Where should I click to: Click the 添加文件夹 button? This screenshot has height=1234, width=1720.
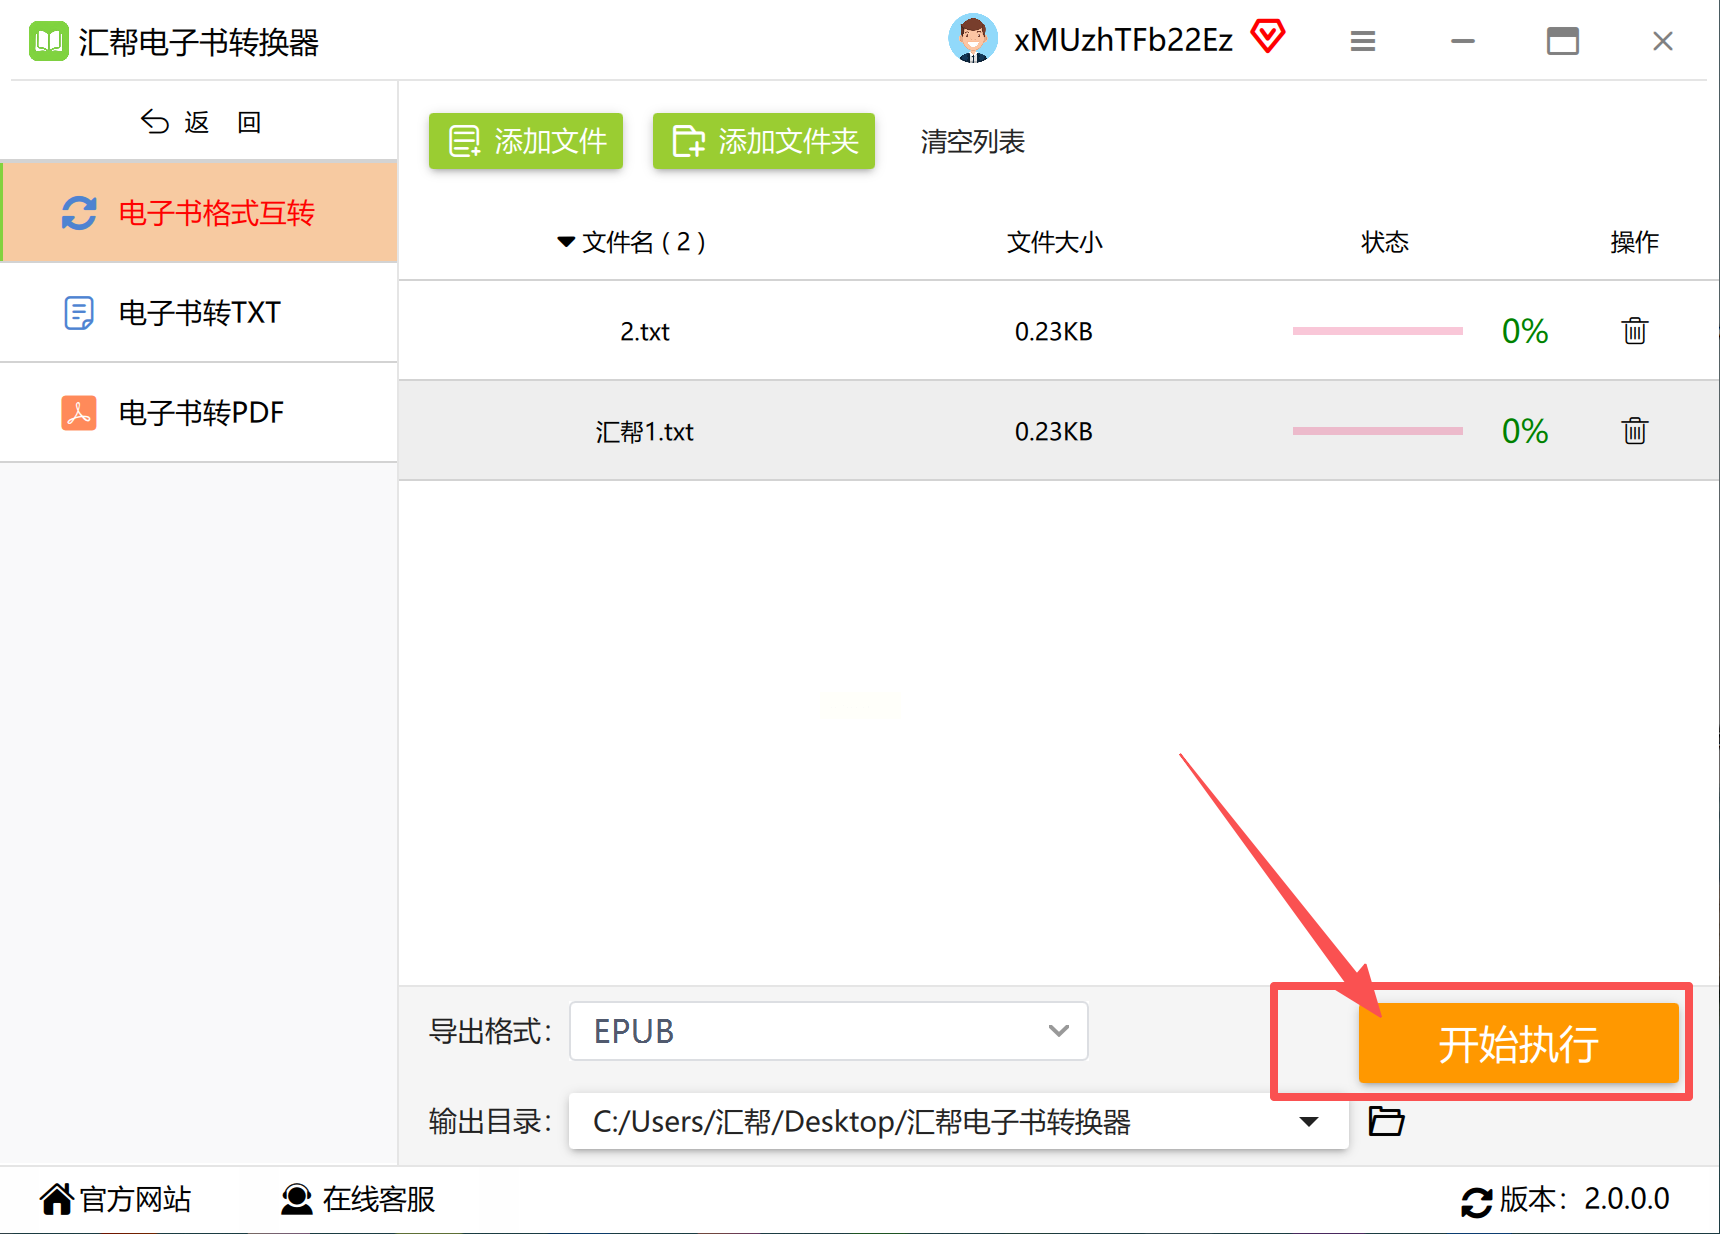click(764, 141)
